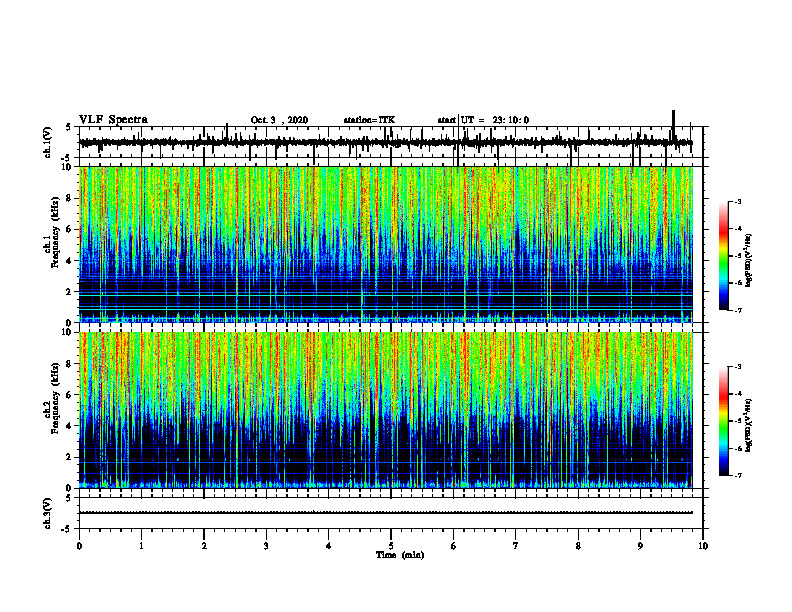
Task: Click time axis tick label "6"
Action: click(x=453, y=546)
